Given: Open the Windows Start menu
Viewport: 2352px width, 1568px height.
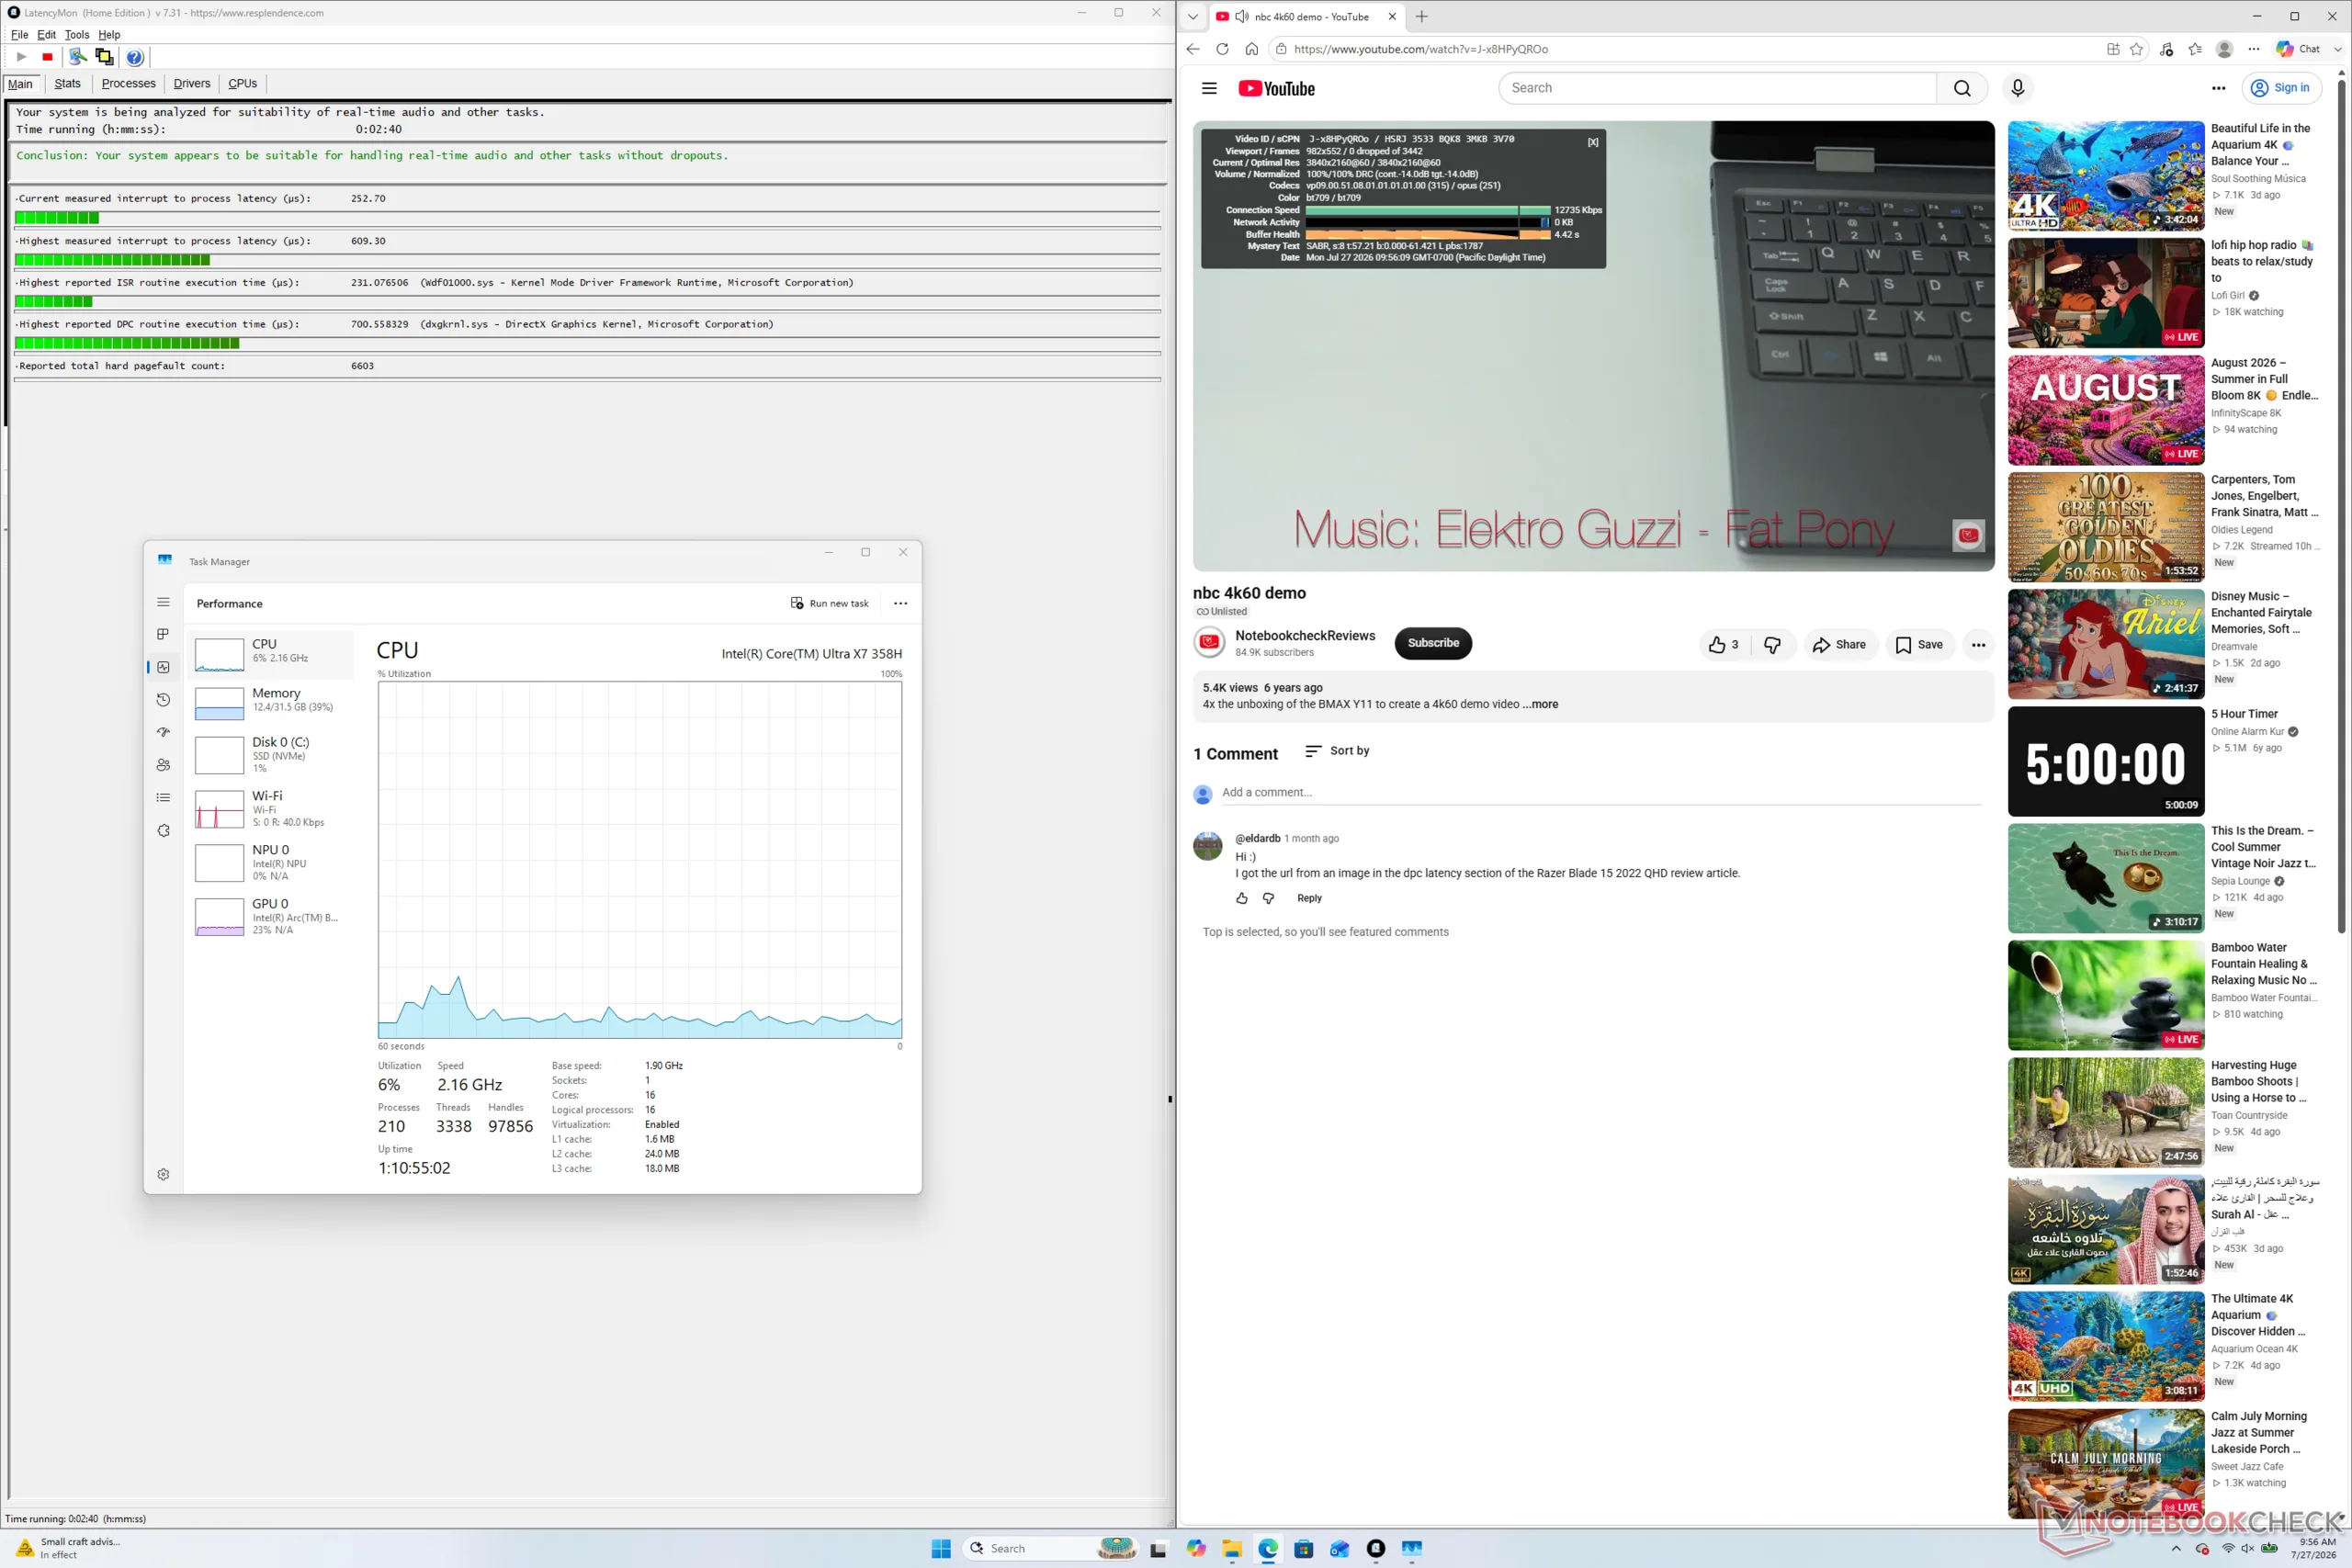Looking at the screenshot, I should tap(941, 1549).
